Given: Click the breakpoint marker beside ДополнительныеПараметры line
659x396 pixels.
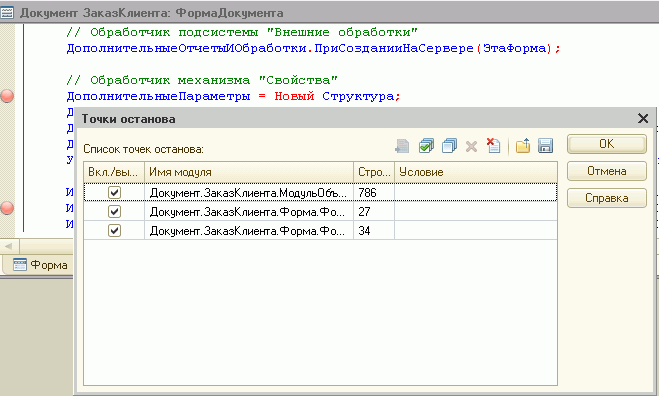Looking at the screenshot, I should click(7, 96).
